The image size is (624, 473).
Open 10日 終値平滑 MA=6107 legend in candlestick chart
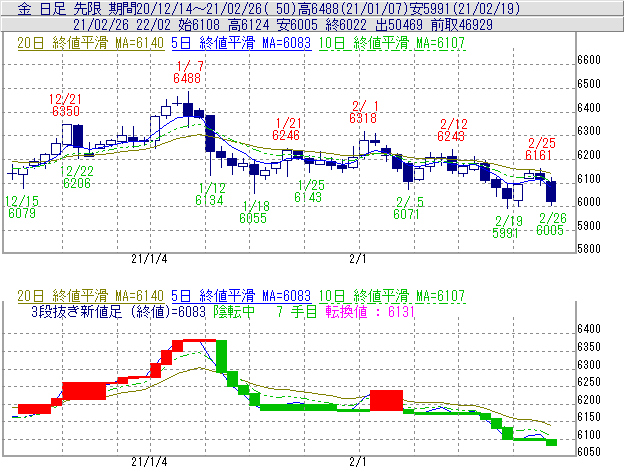click(392, 43)
